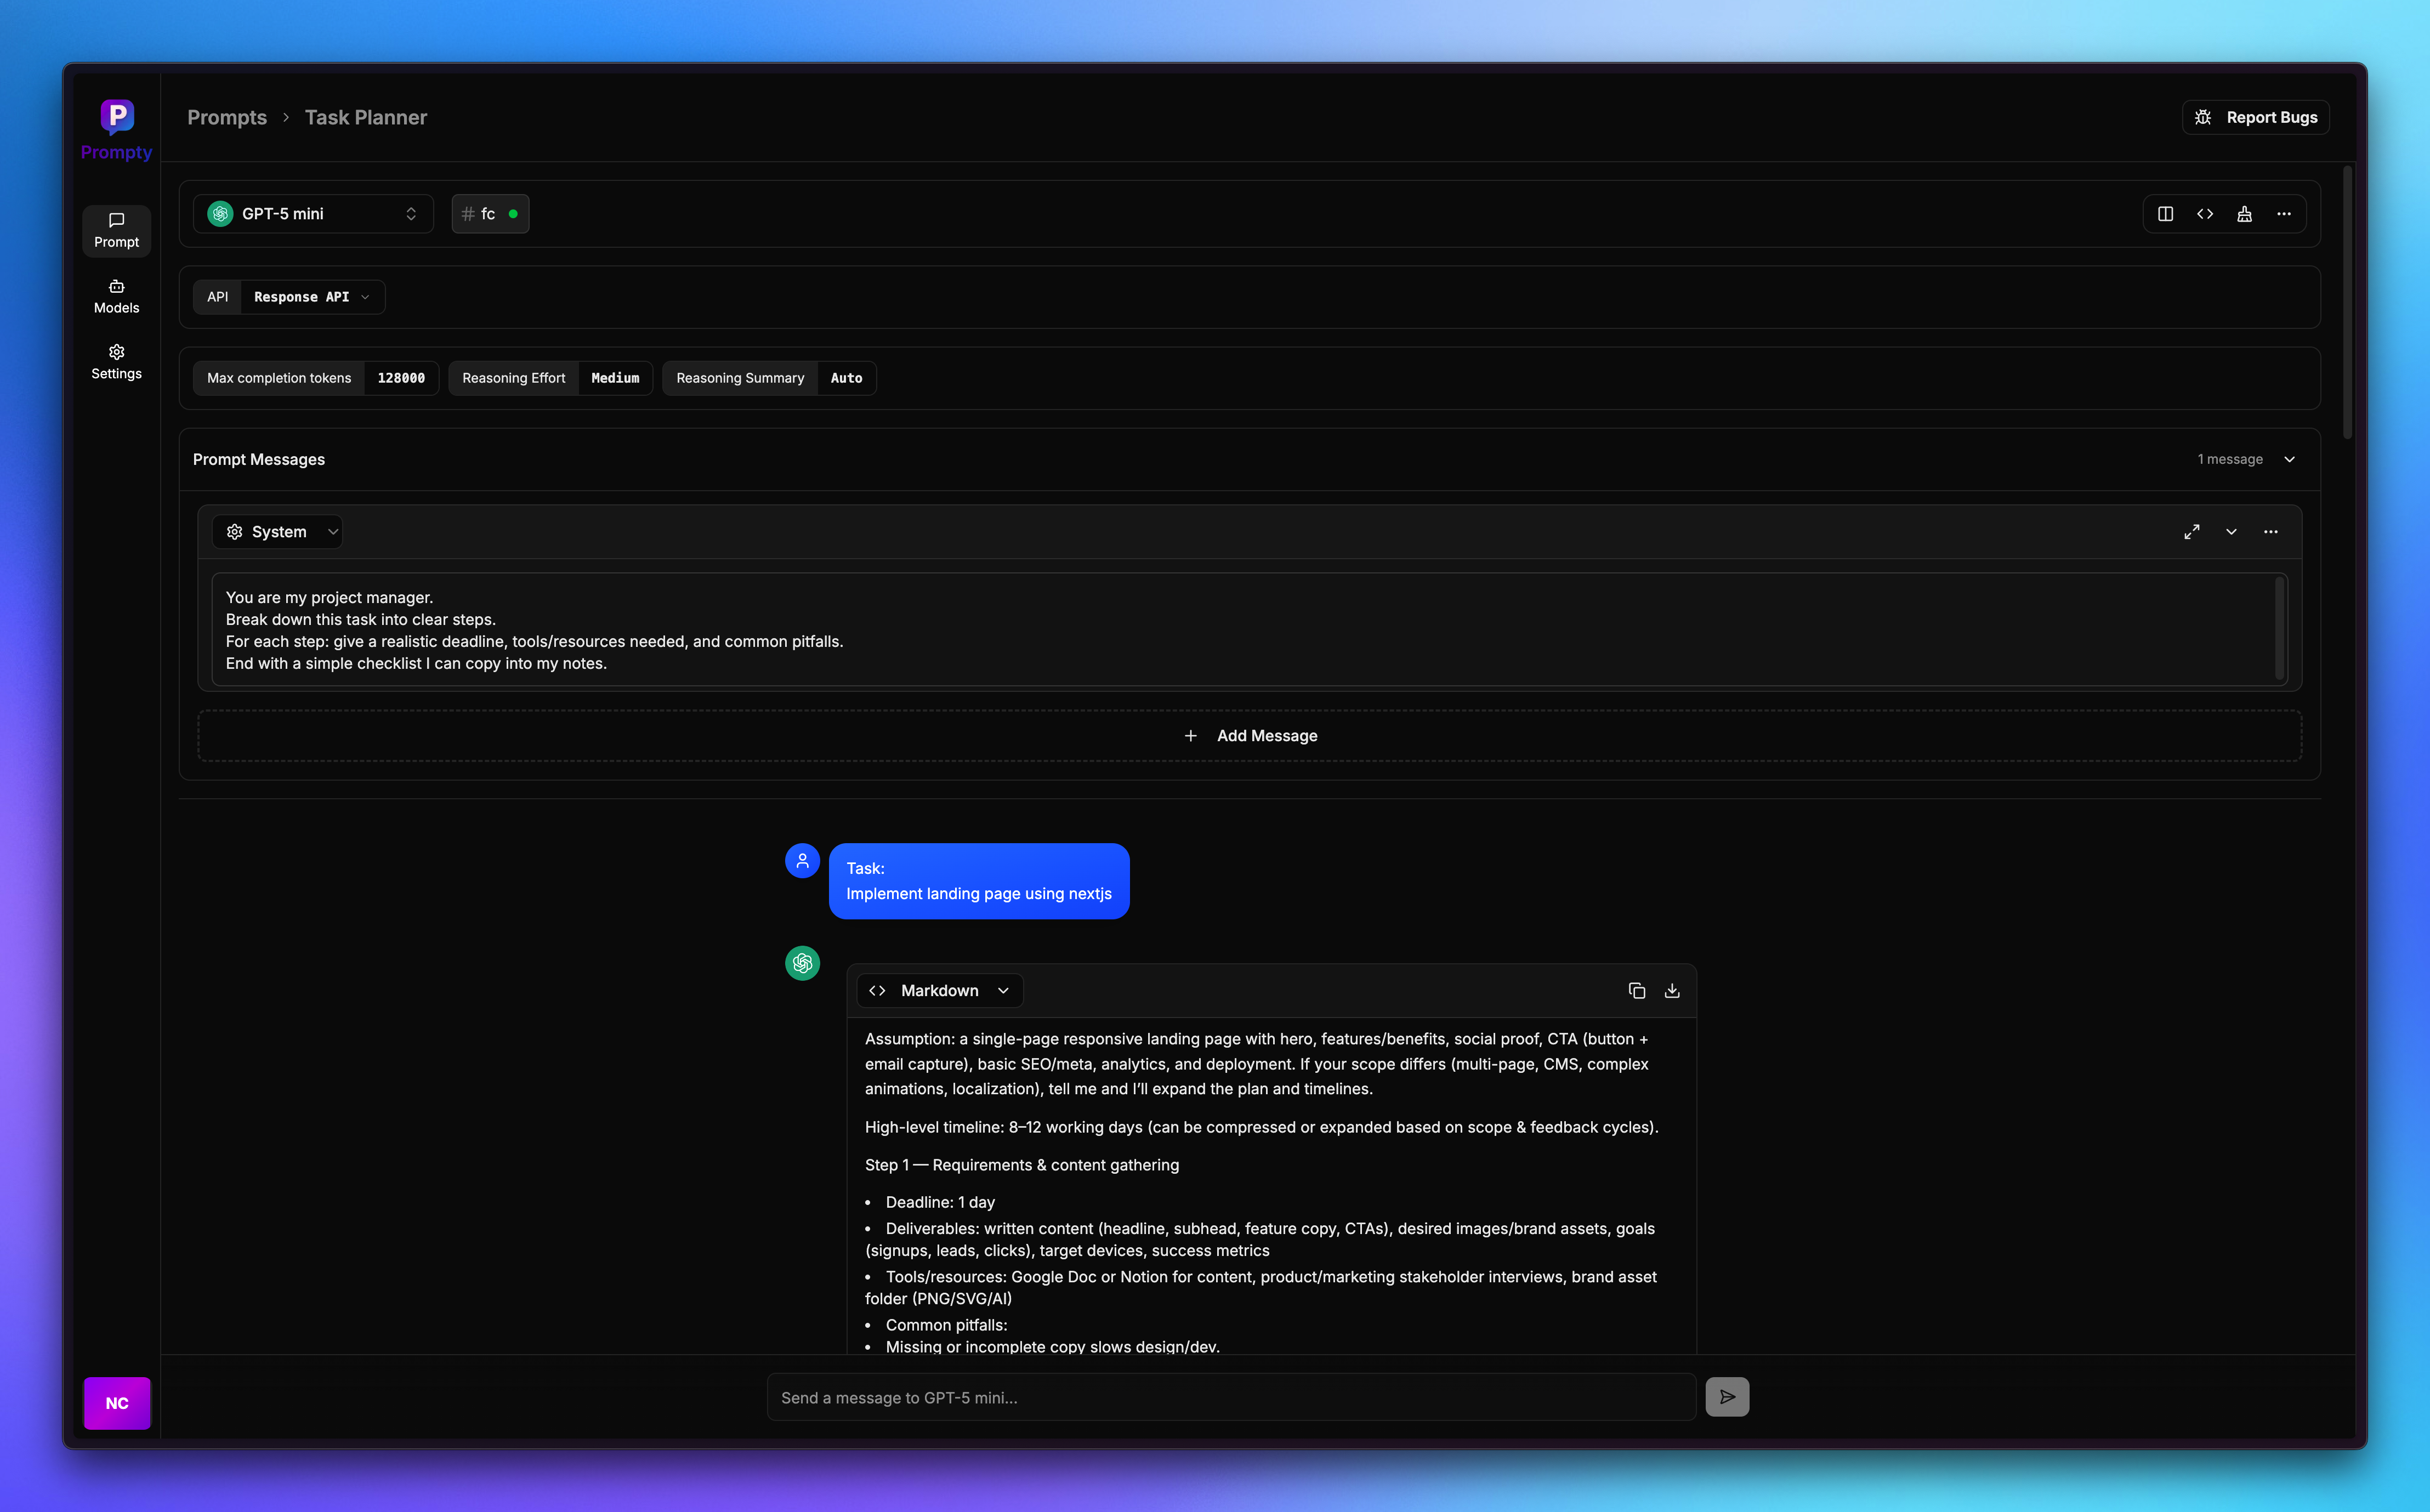Focus the message input to GPT-5 mini
Screen dimensions: 2430x1512
tap(1230, 1397)
